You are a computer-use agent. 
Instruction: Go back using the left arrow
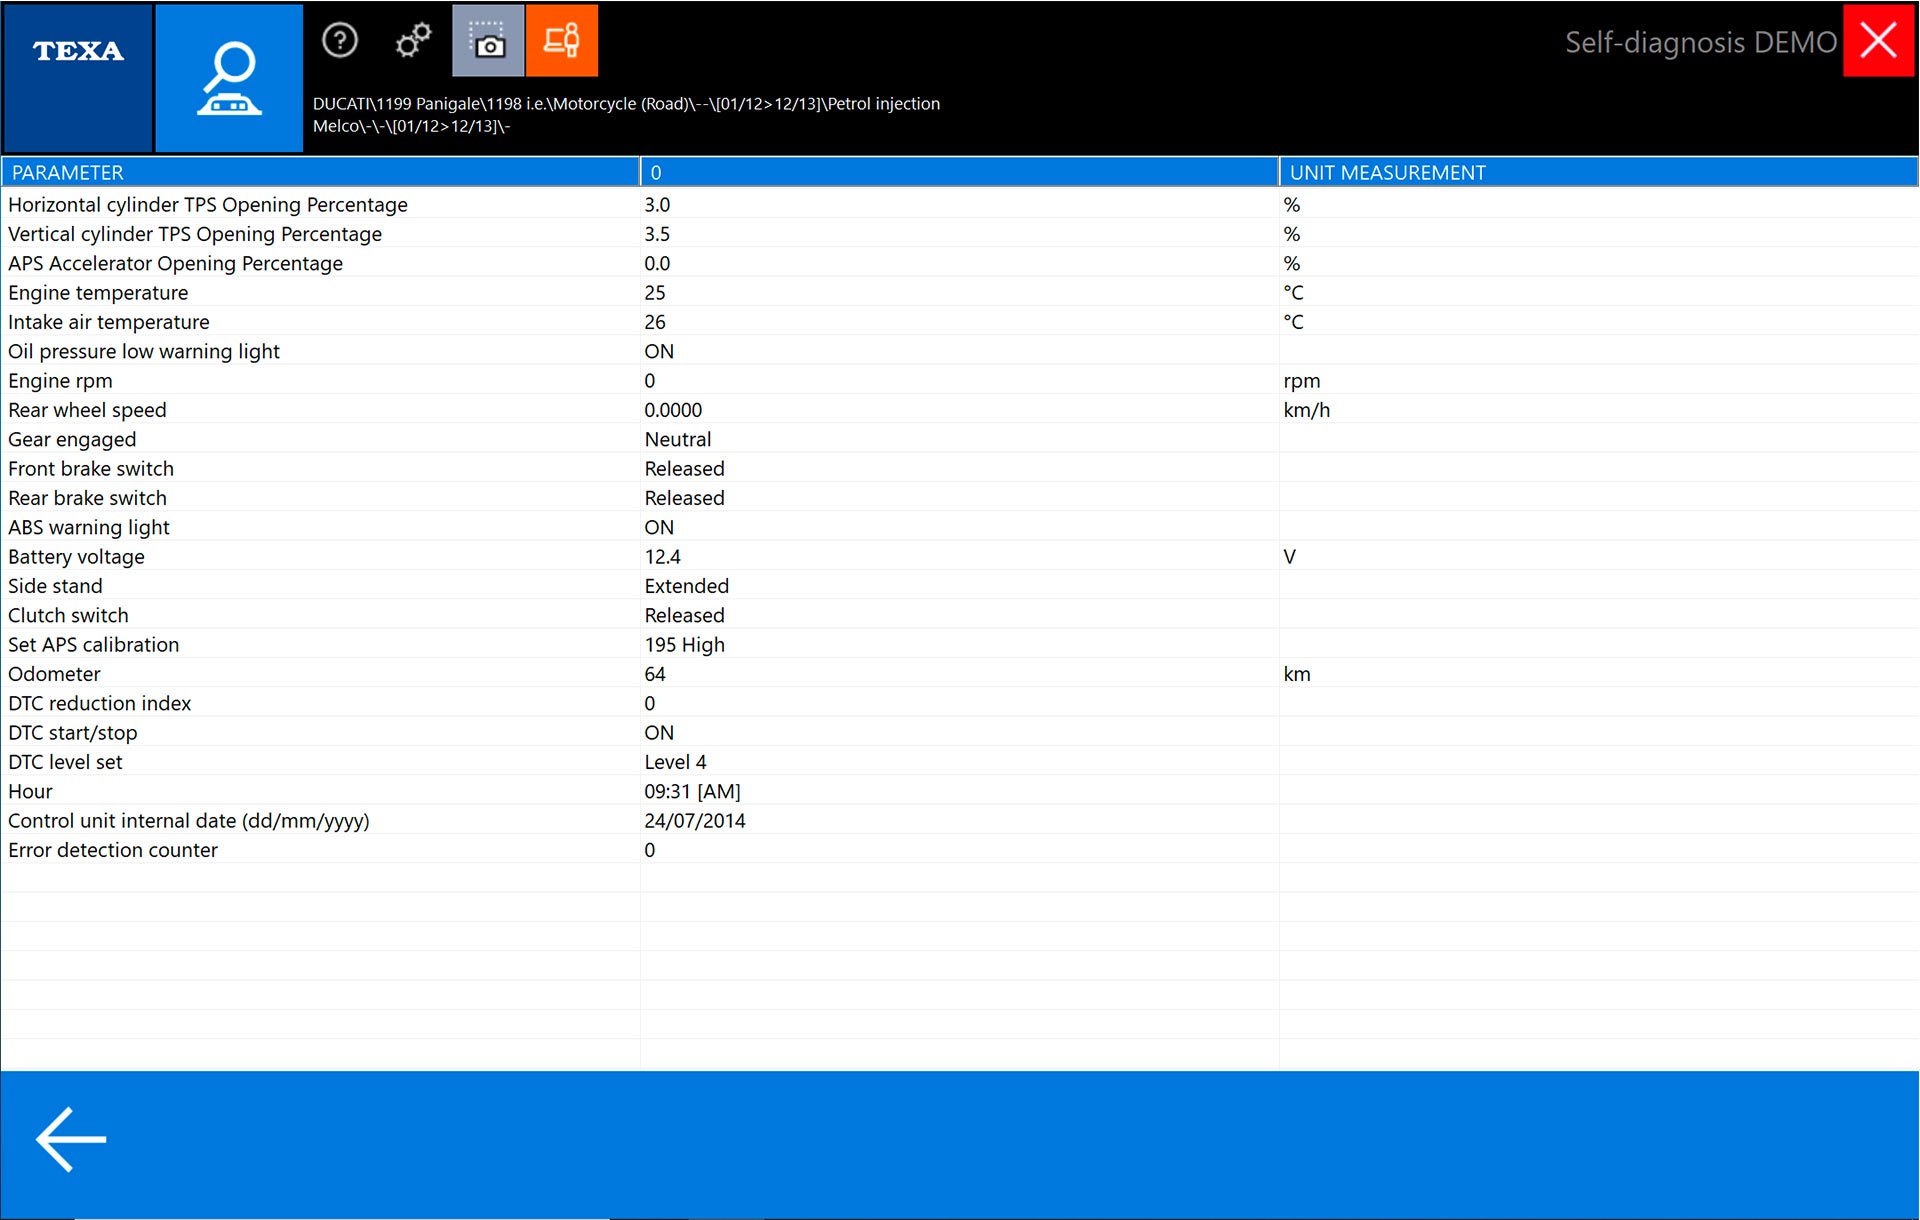click(x=71, y=1139)
